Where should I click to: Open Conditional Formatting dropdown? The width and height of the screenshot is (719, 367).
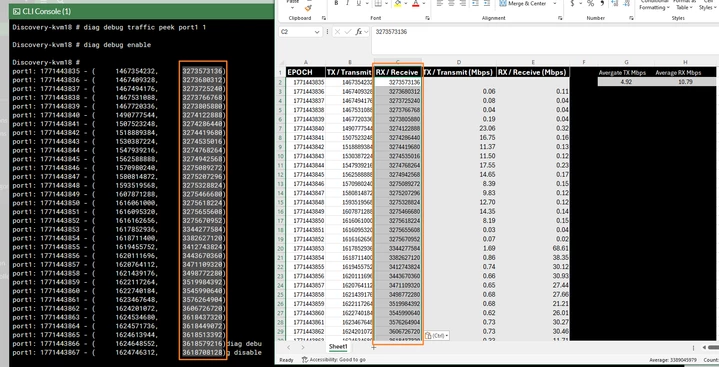click(x=654, y=5)
